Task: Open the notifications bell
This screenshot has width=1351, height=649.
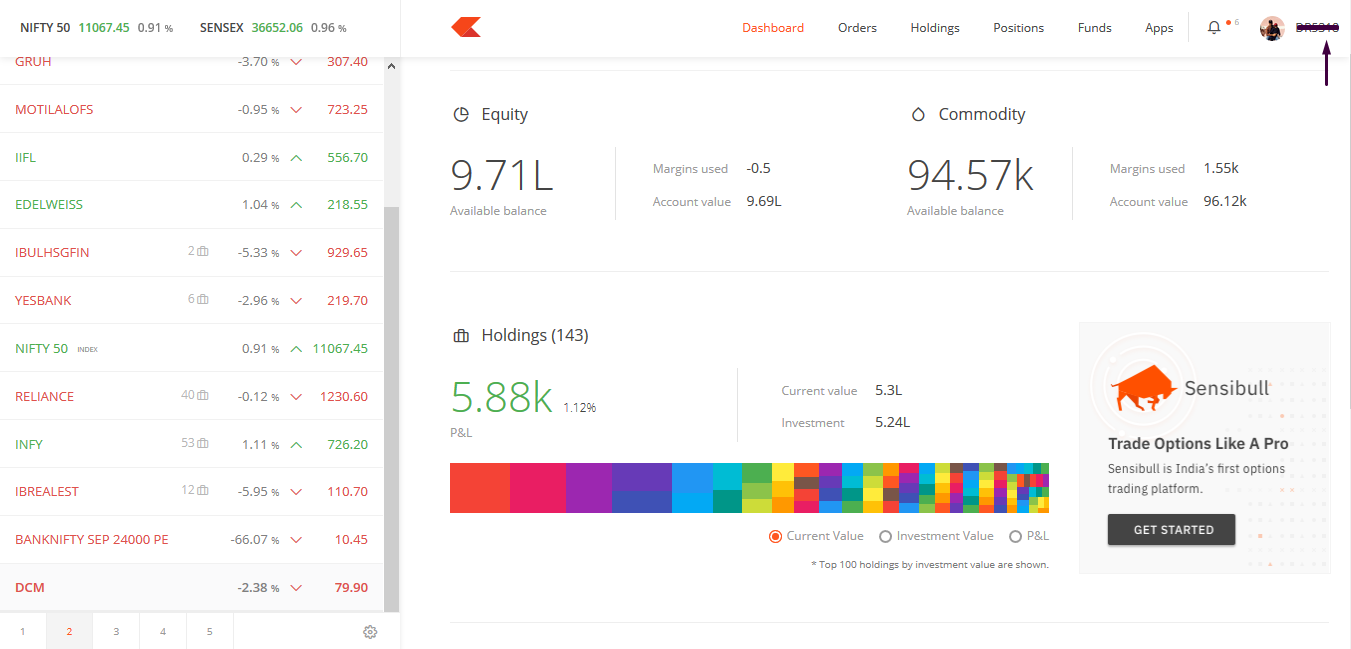Action: pyautogui.click(x=1214, y=28)
